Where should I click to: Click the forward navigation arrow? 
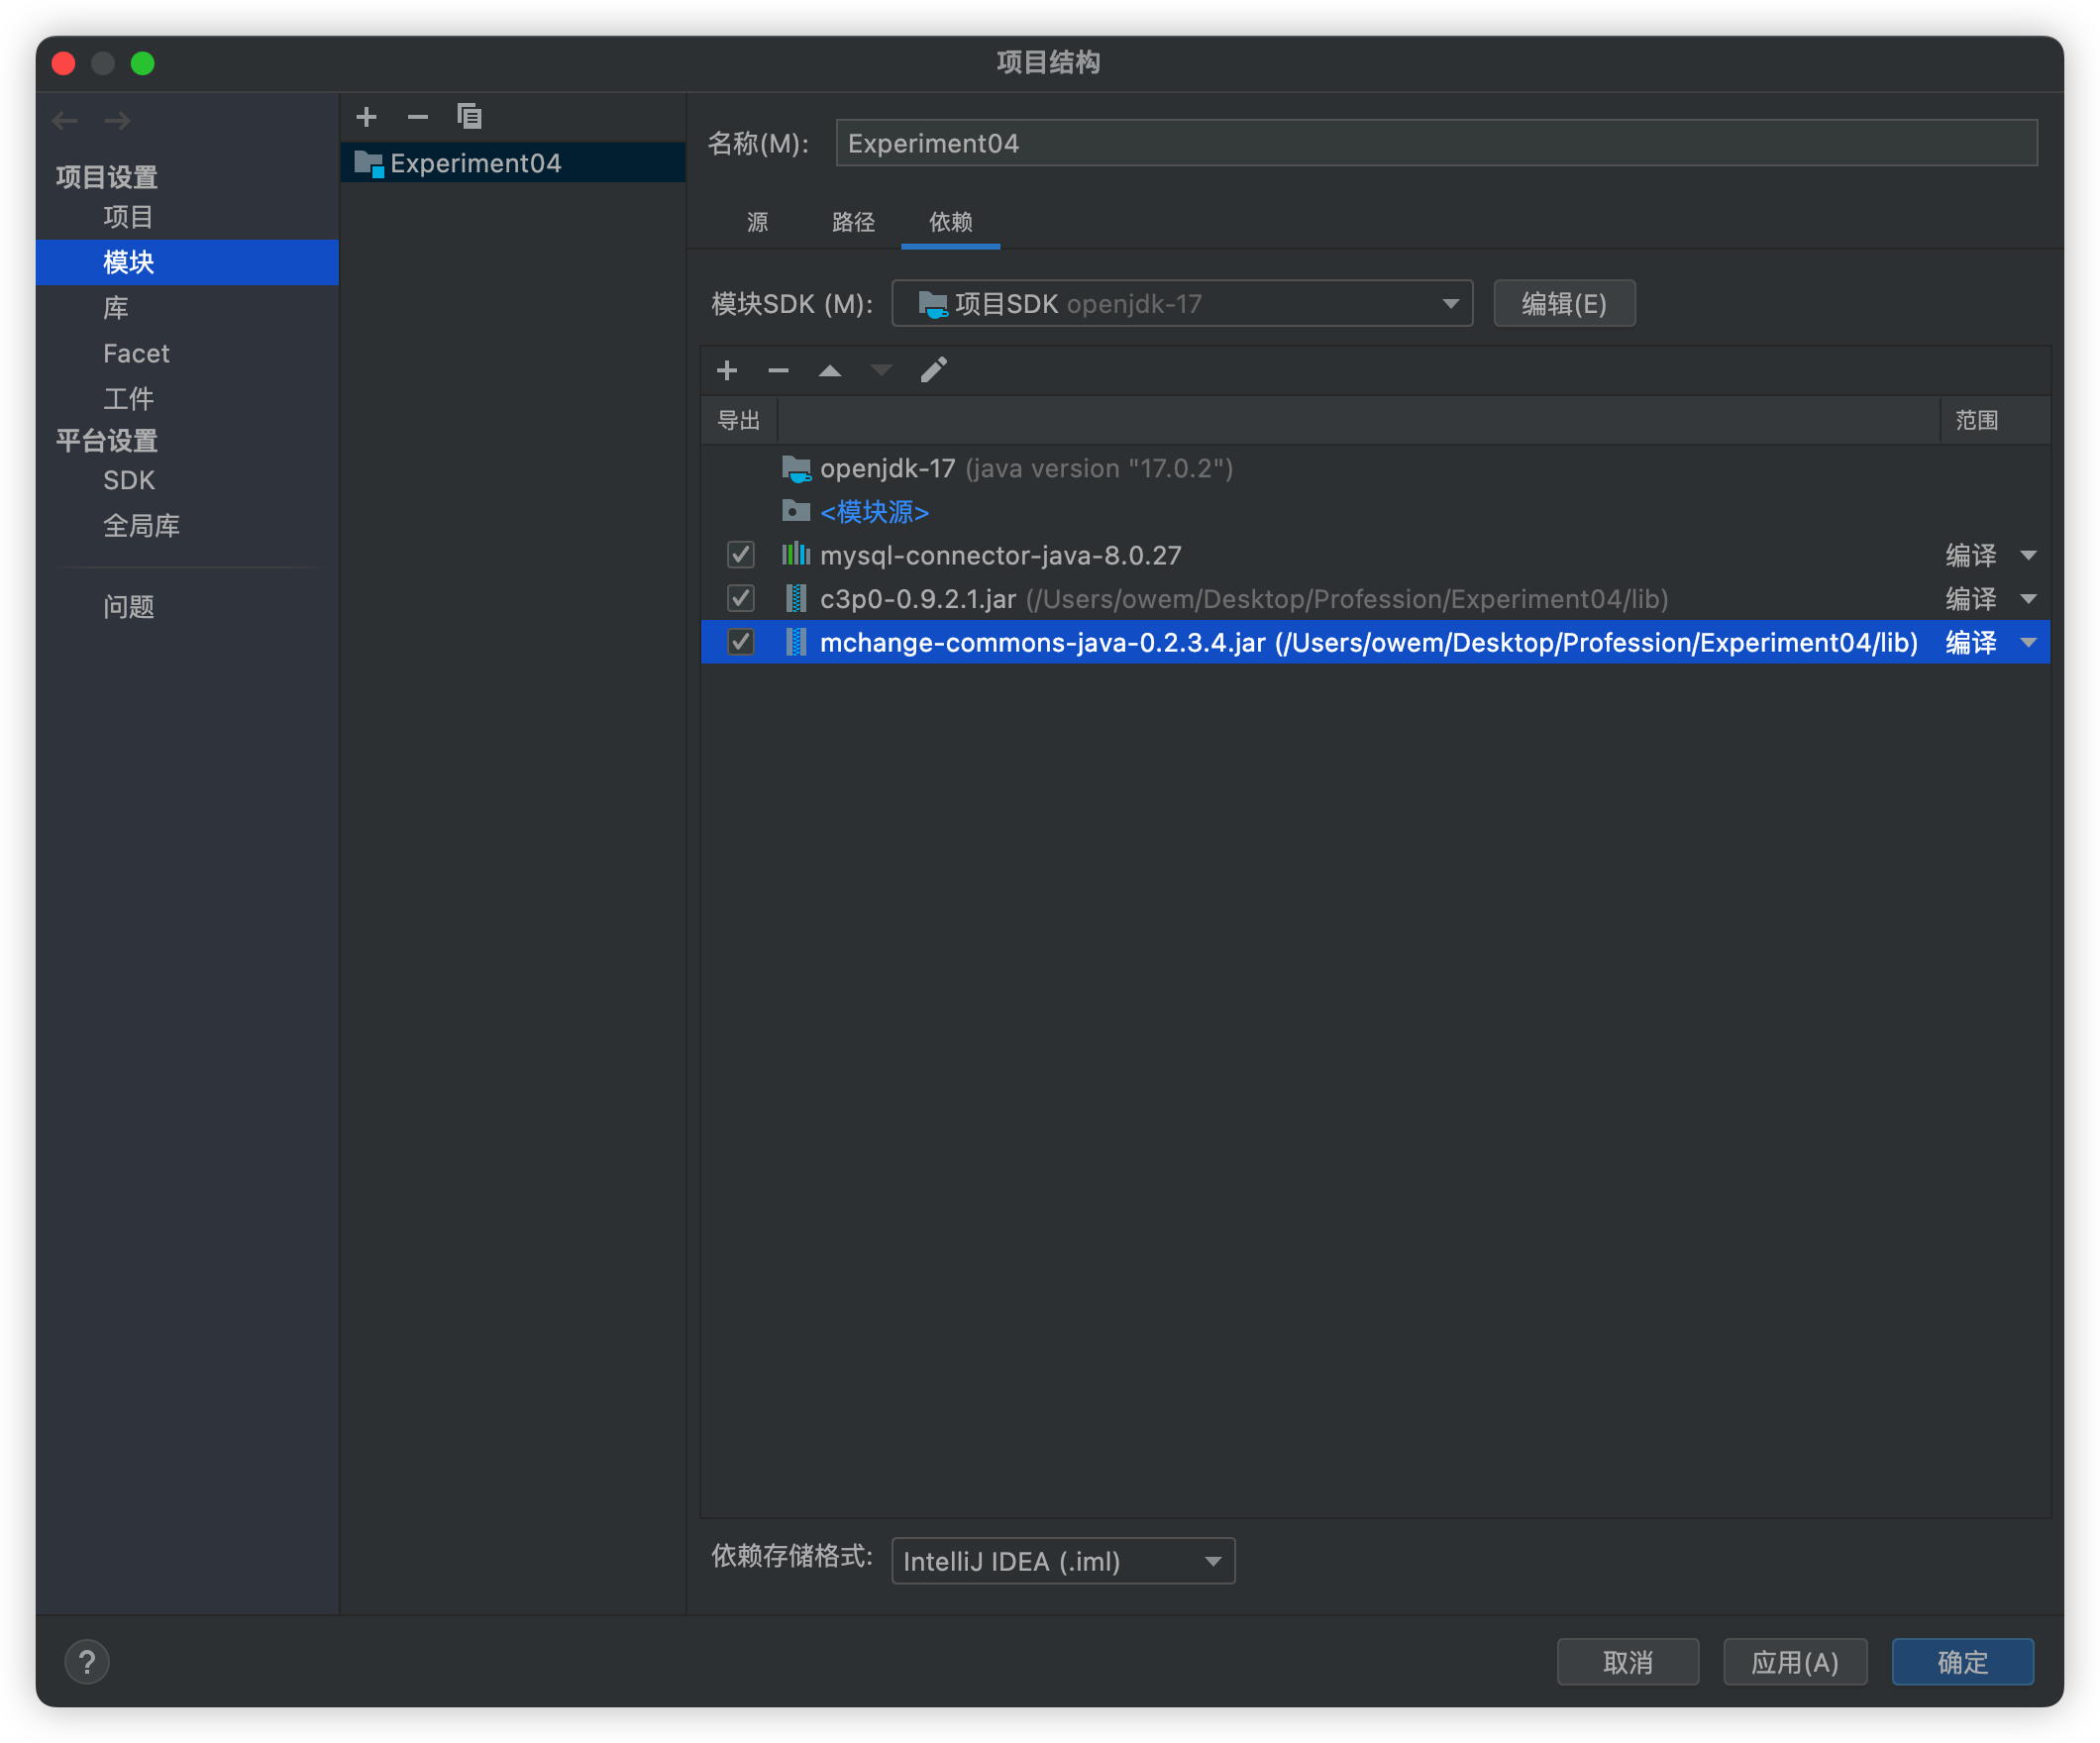(117, 121)
